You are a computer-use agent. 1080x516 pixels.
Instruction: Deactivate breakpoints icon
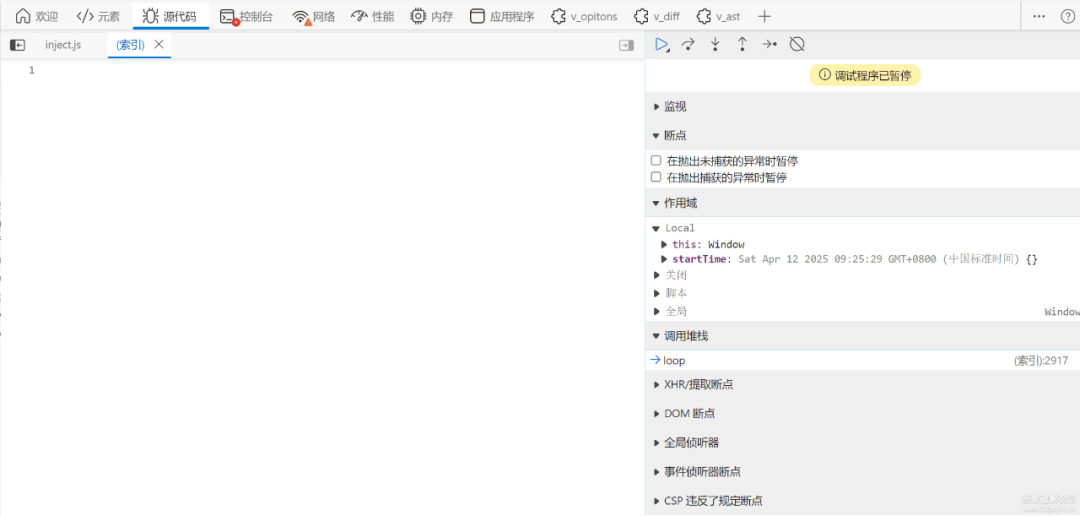coord(797,45)
